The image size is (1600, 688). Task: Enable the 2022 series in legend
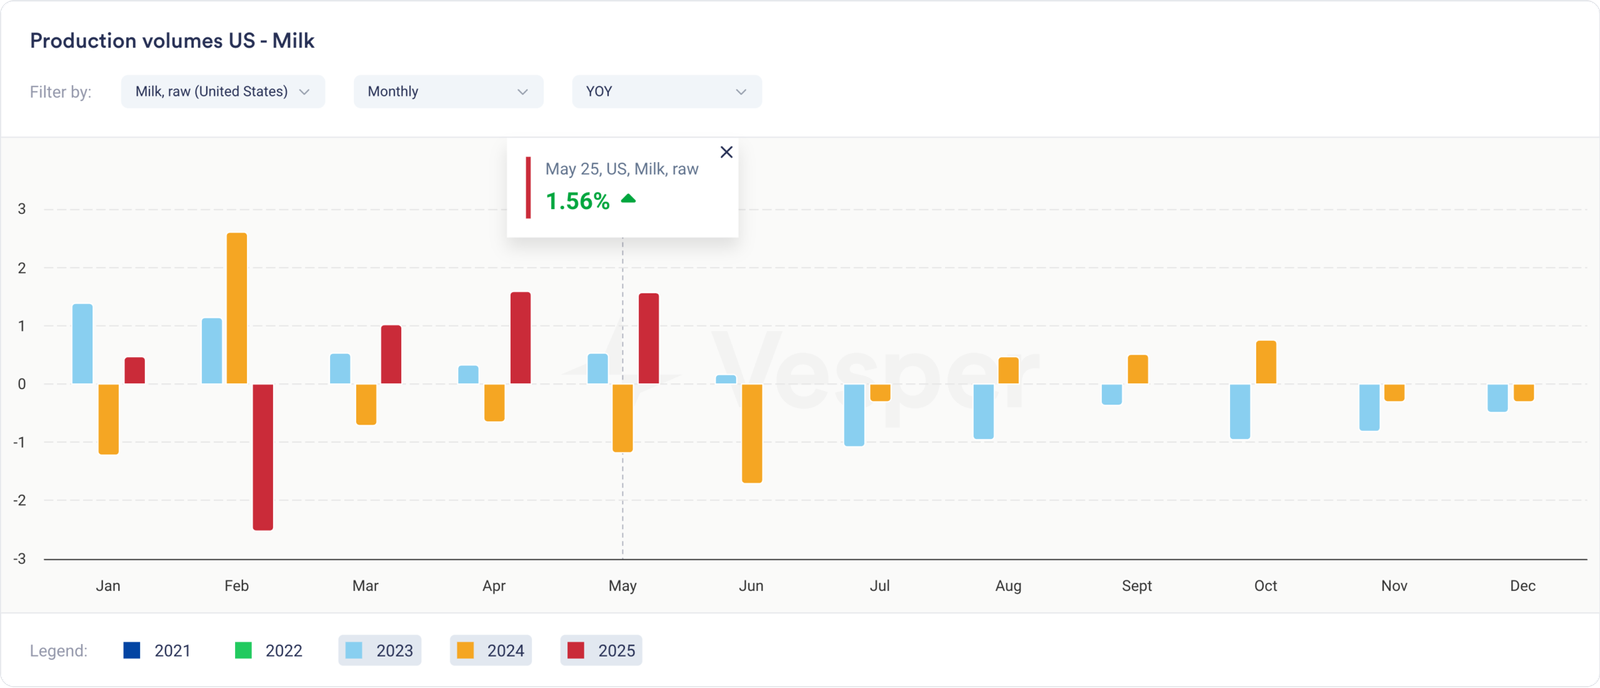[x=268, y=651]
